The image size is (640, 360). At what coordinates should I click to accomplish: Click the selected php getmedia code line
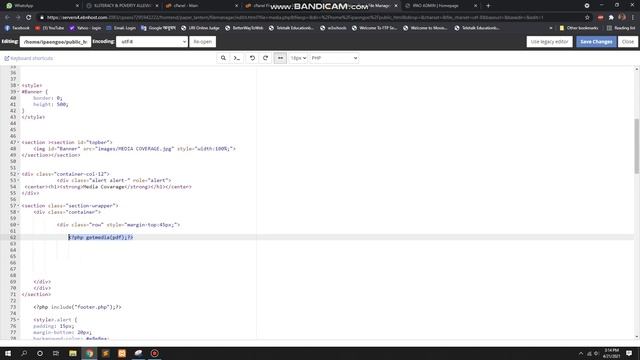click(x=101, y=237)
